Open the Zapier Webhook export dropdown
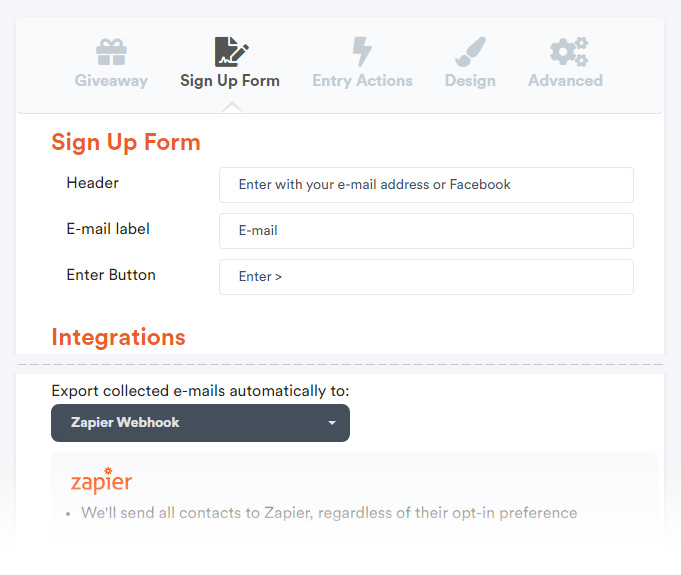The image size is (681, 575). pos(200,423)
